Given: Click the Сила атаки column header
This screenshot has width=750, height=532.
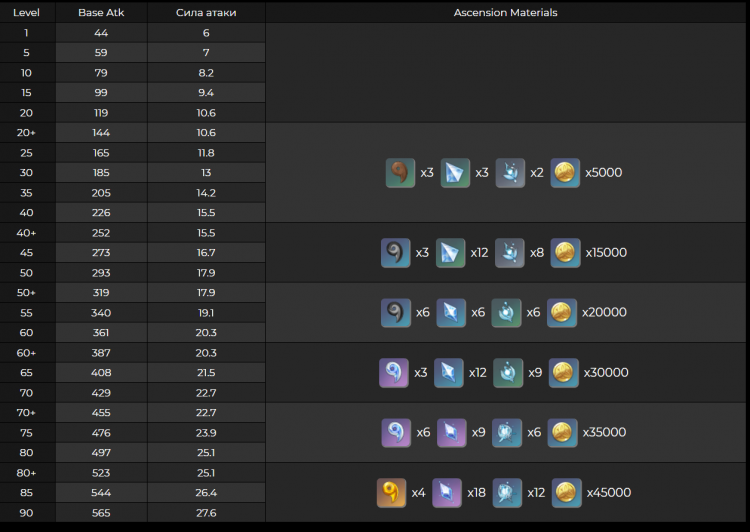Looking at the screenshot, I should click(x=206, y=13).
